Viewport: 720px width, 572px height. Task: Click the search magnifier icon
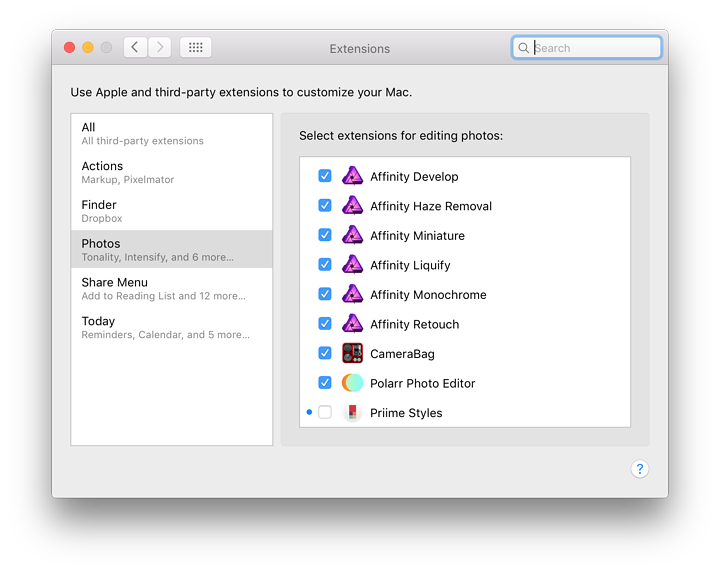click(x=523, y=48)
